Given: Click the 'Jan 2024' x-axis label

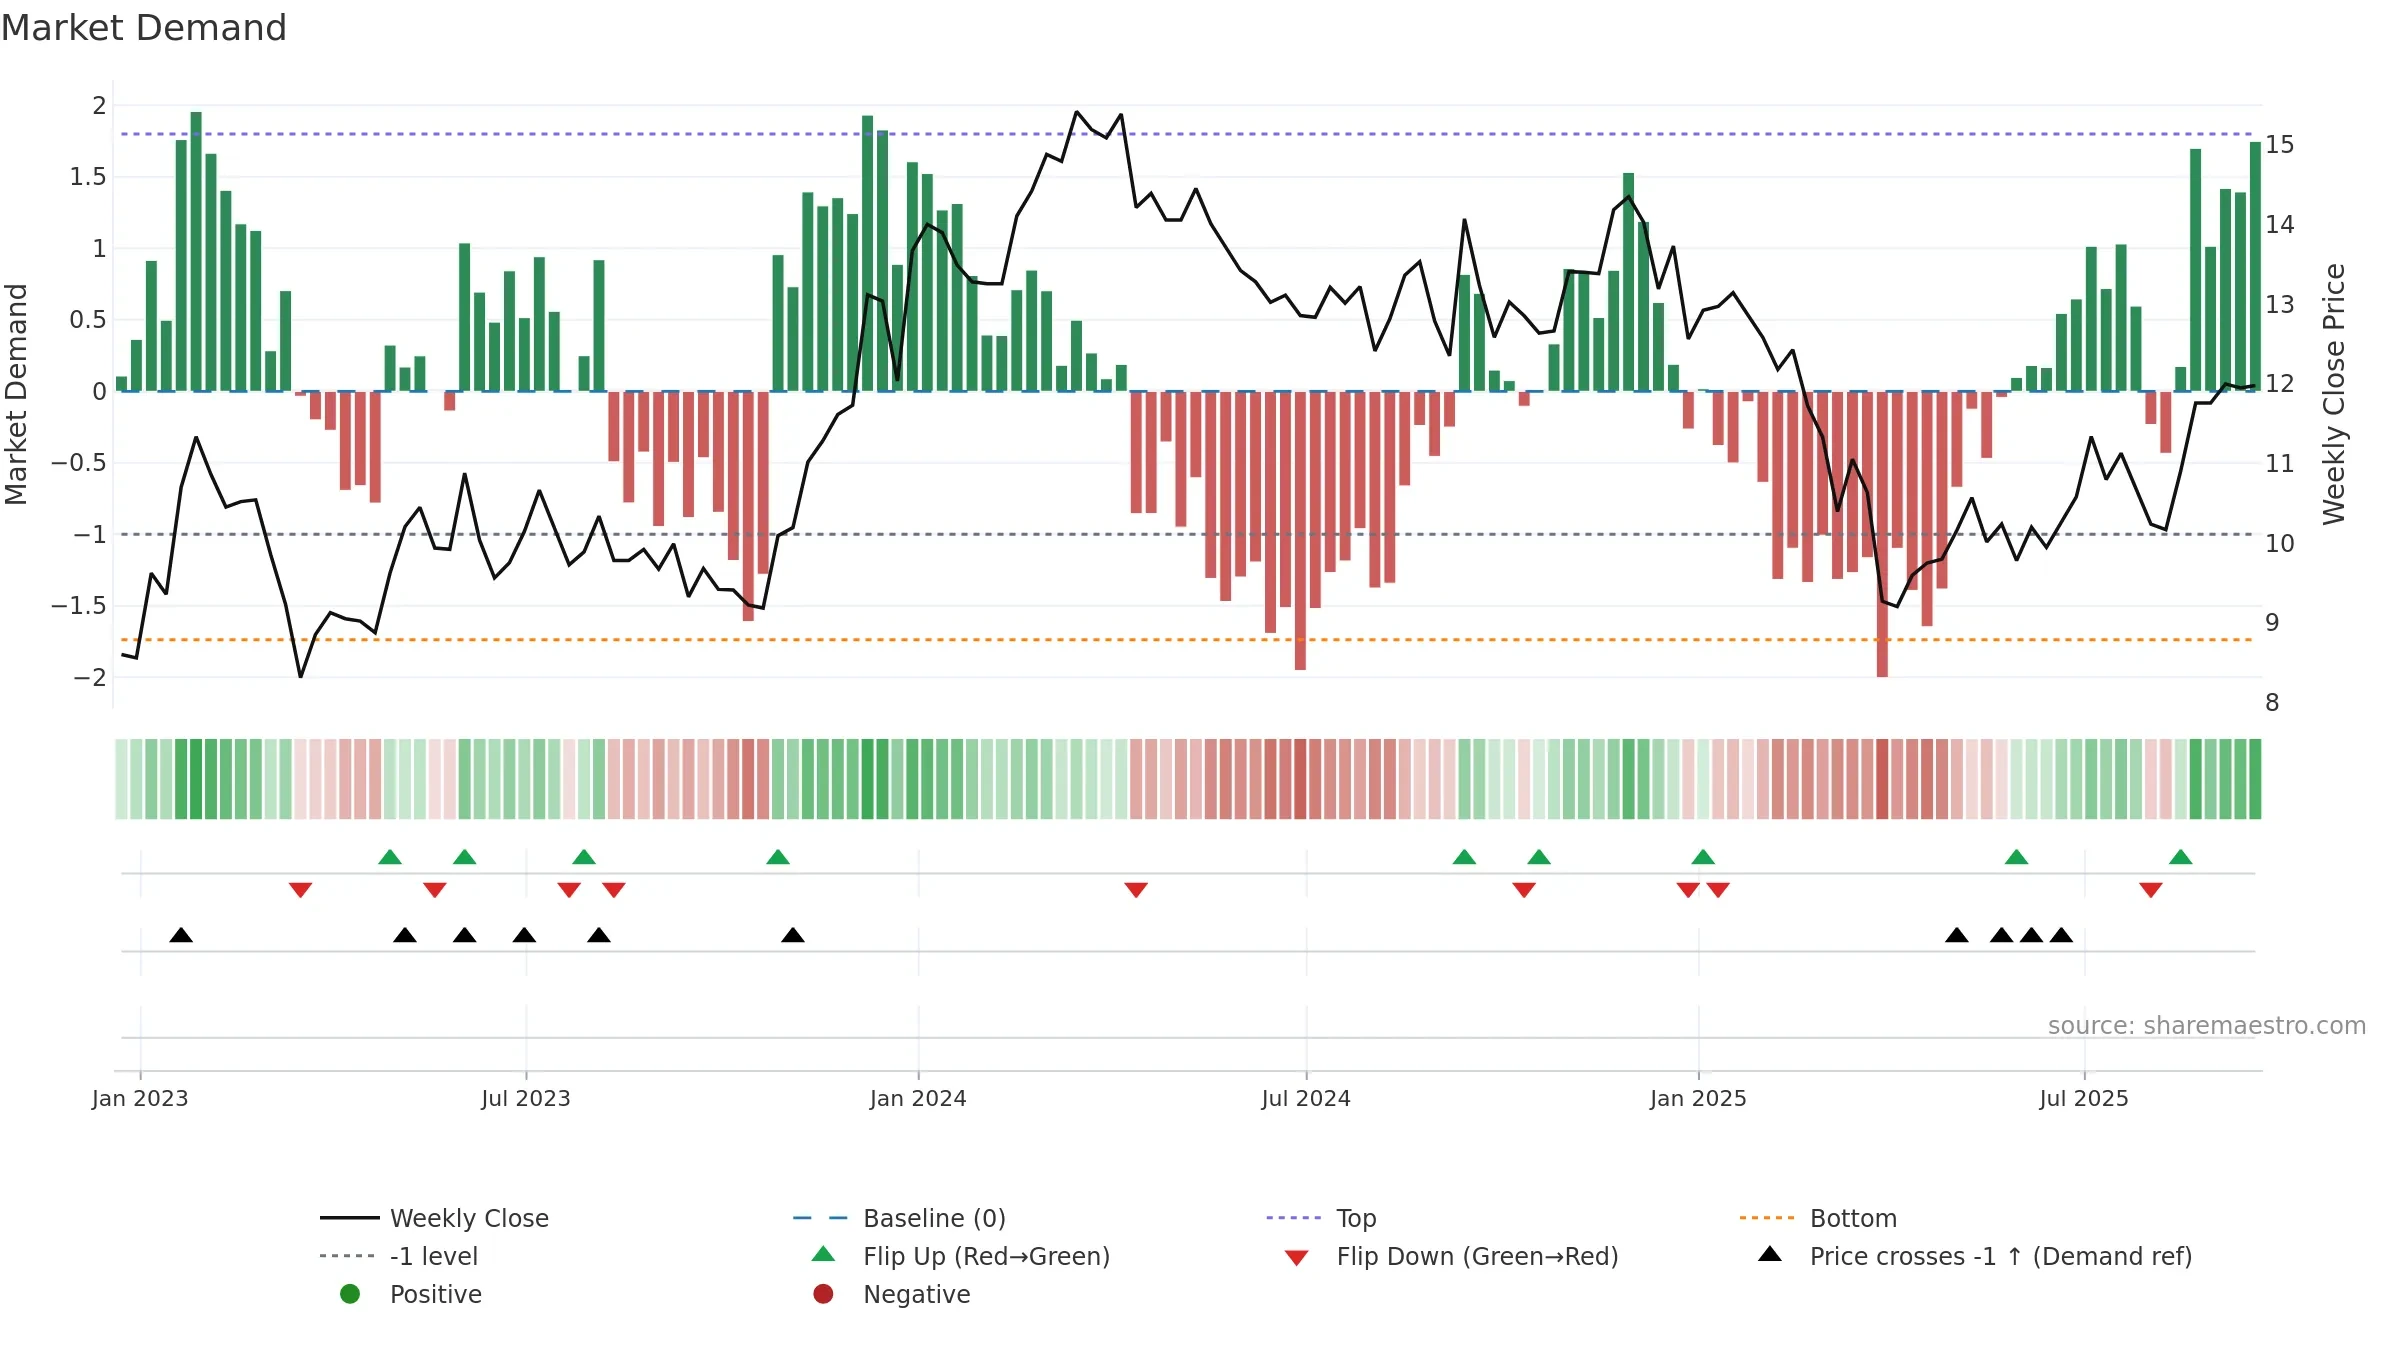Looking at the screenshot, I should coord(918,1098).
